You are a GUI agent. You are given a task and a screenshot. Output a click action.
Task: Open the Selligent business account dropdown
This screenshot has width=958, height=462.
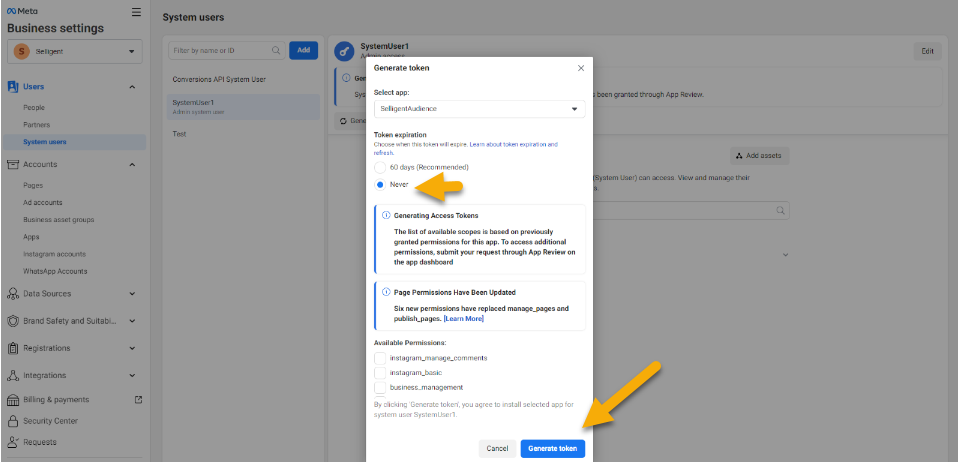point(76,51)
